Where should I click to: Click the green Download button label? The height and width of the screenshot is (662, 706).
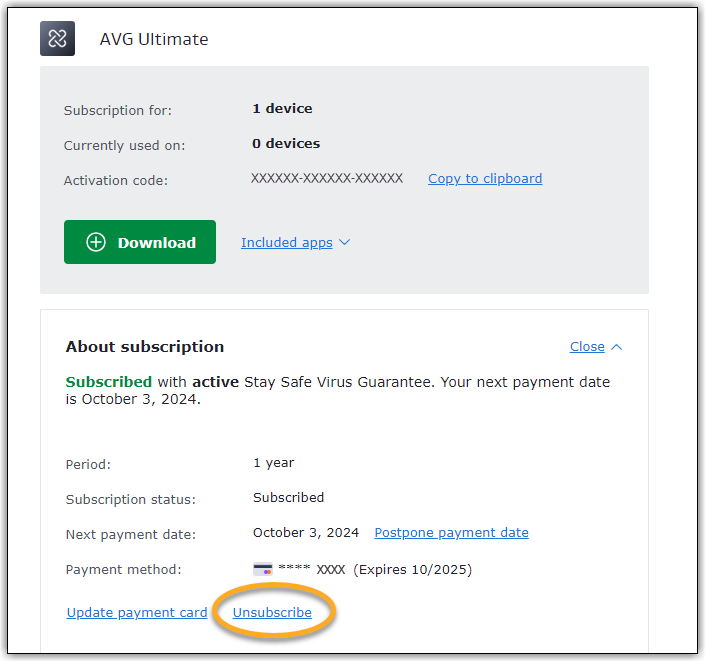click(x=157, y=243)
